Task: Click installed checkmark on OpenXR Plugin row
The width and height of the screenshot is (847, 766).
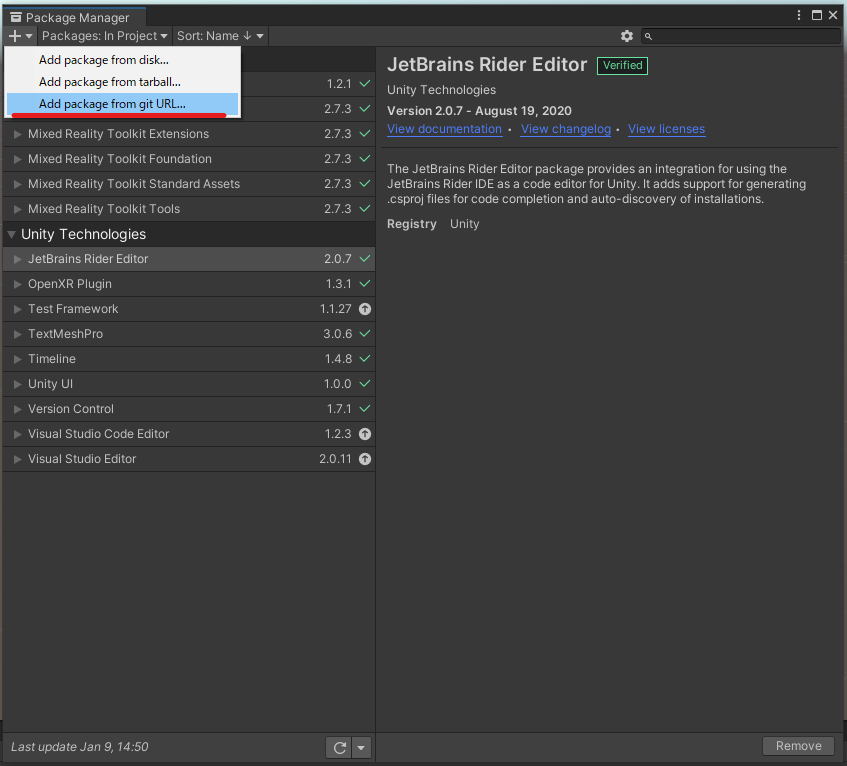Action: [365, 284]
